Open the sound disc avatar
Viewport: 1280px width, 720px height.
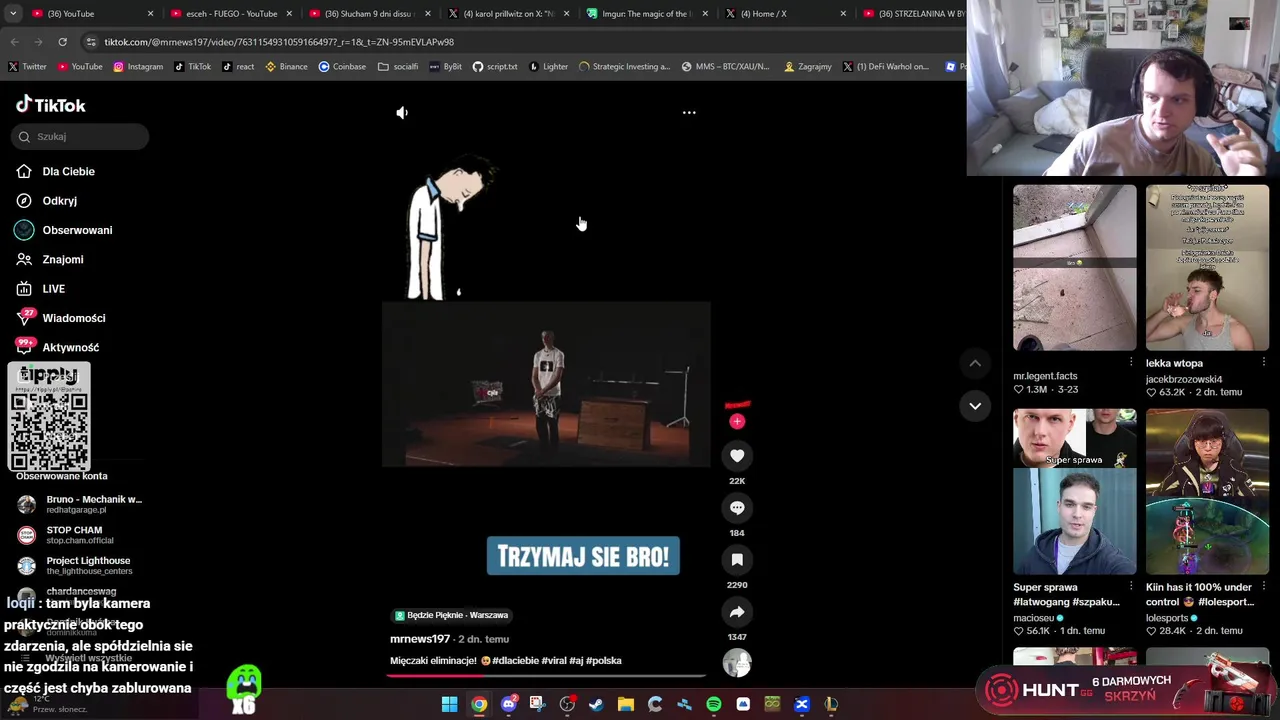pos(737,663)
